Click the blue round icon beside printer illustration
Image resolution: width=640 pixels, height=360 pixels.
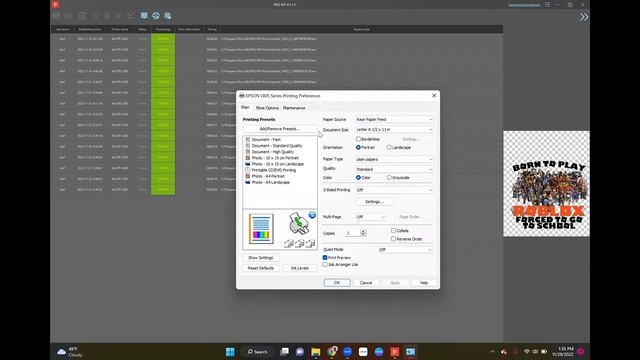click(x=312, y=215)
